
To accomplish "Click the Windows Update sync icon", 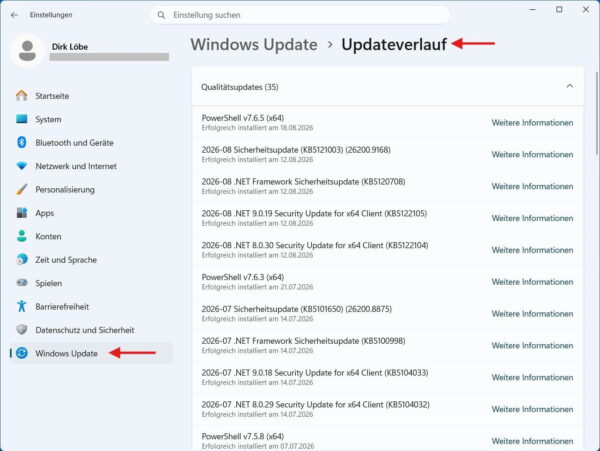I will (22, 353).
